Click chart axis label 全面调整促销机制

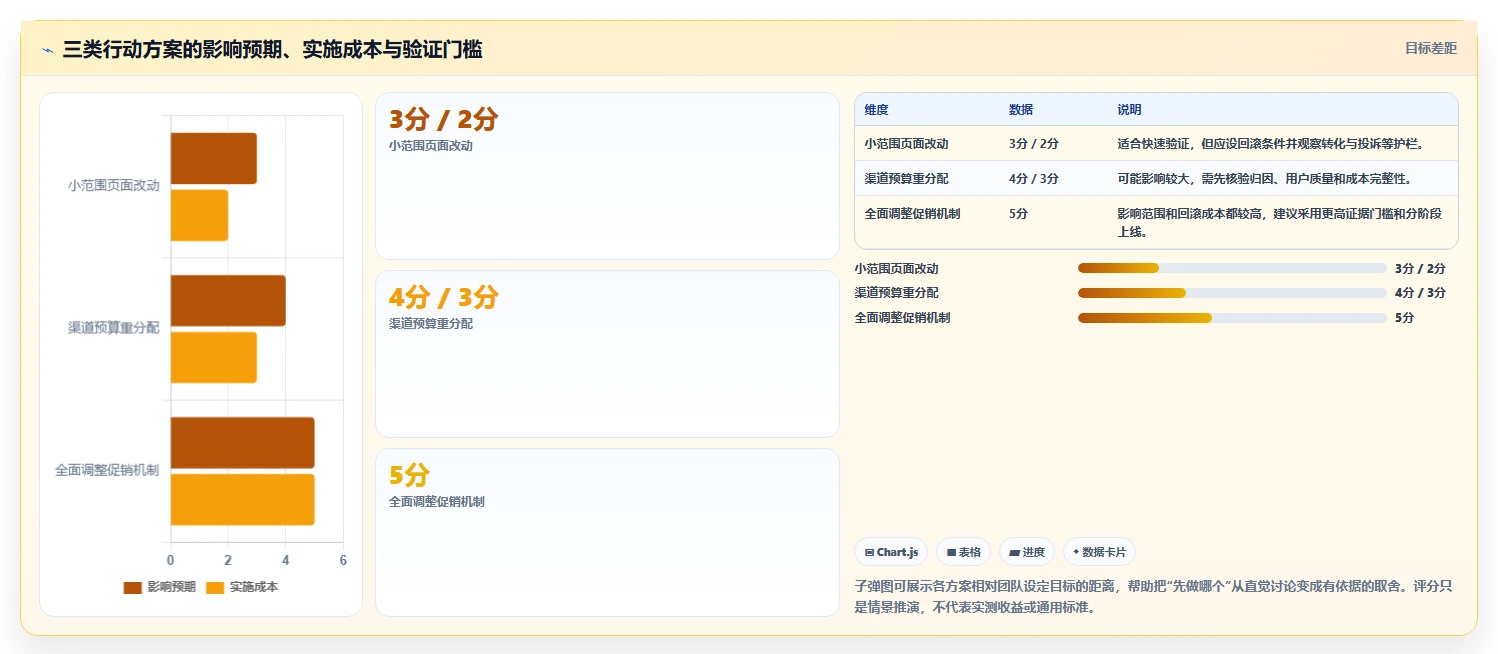[107, 470]
